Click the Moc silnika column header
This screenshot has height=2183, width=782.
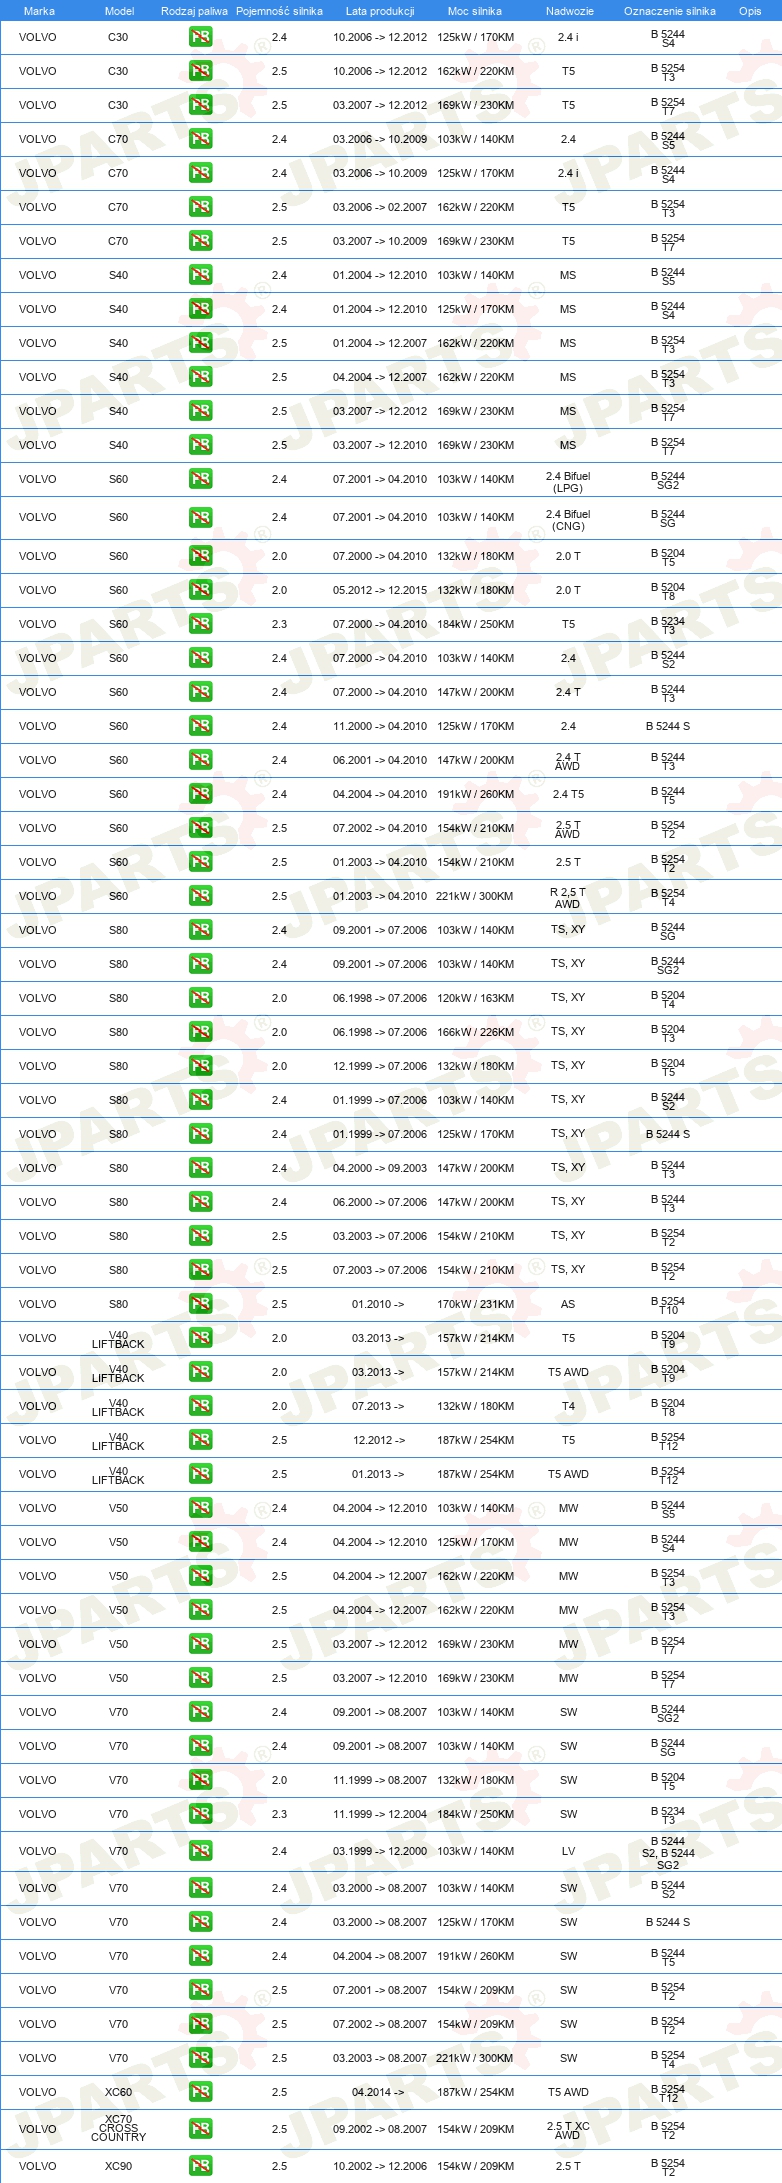(475, 11)
